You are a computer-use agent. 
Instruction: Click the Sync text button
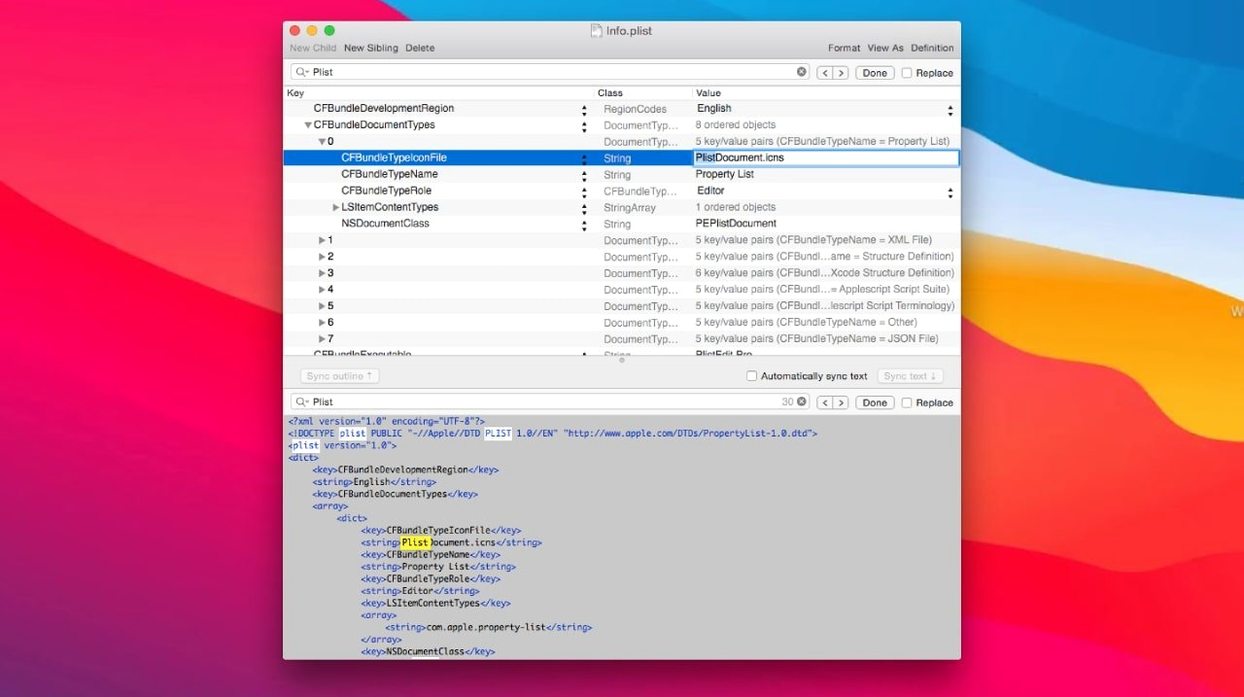(x=911, y=376)
